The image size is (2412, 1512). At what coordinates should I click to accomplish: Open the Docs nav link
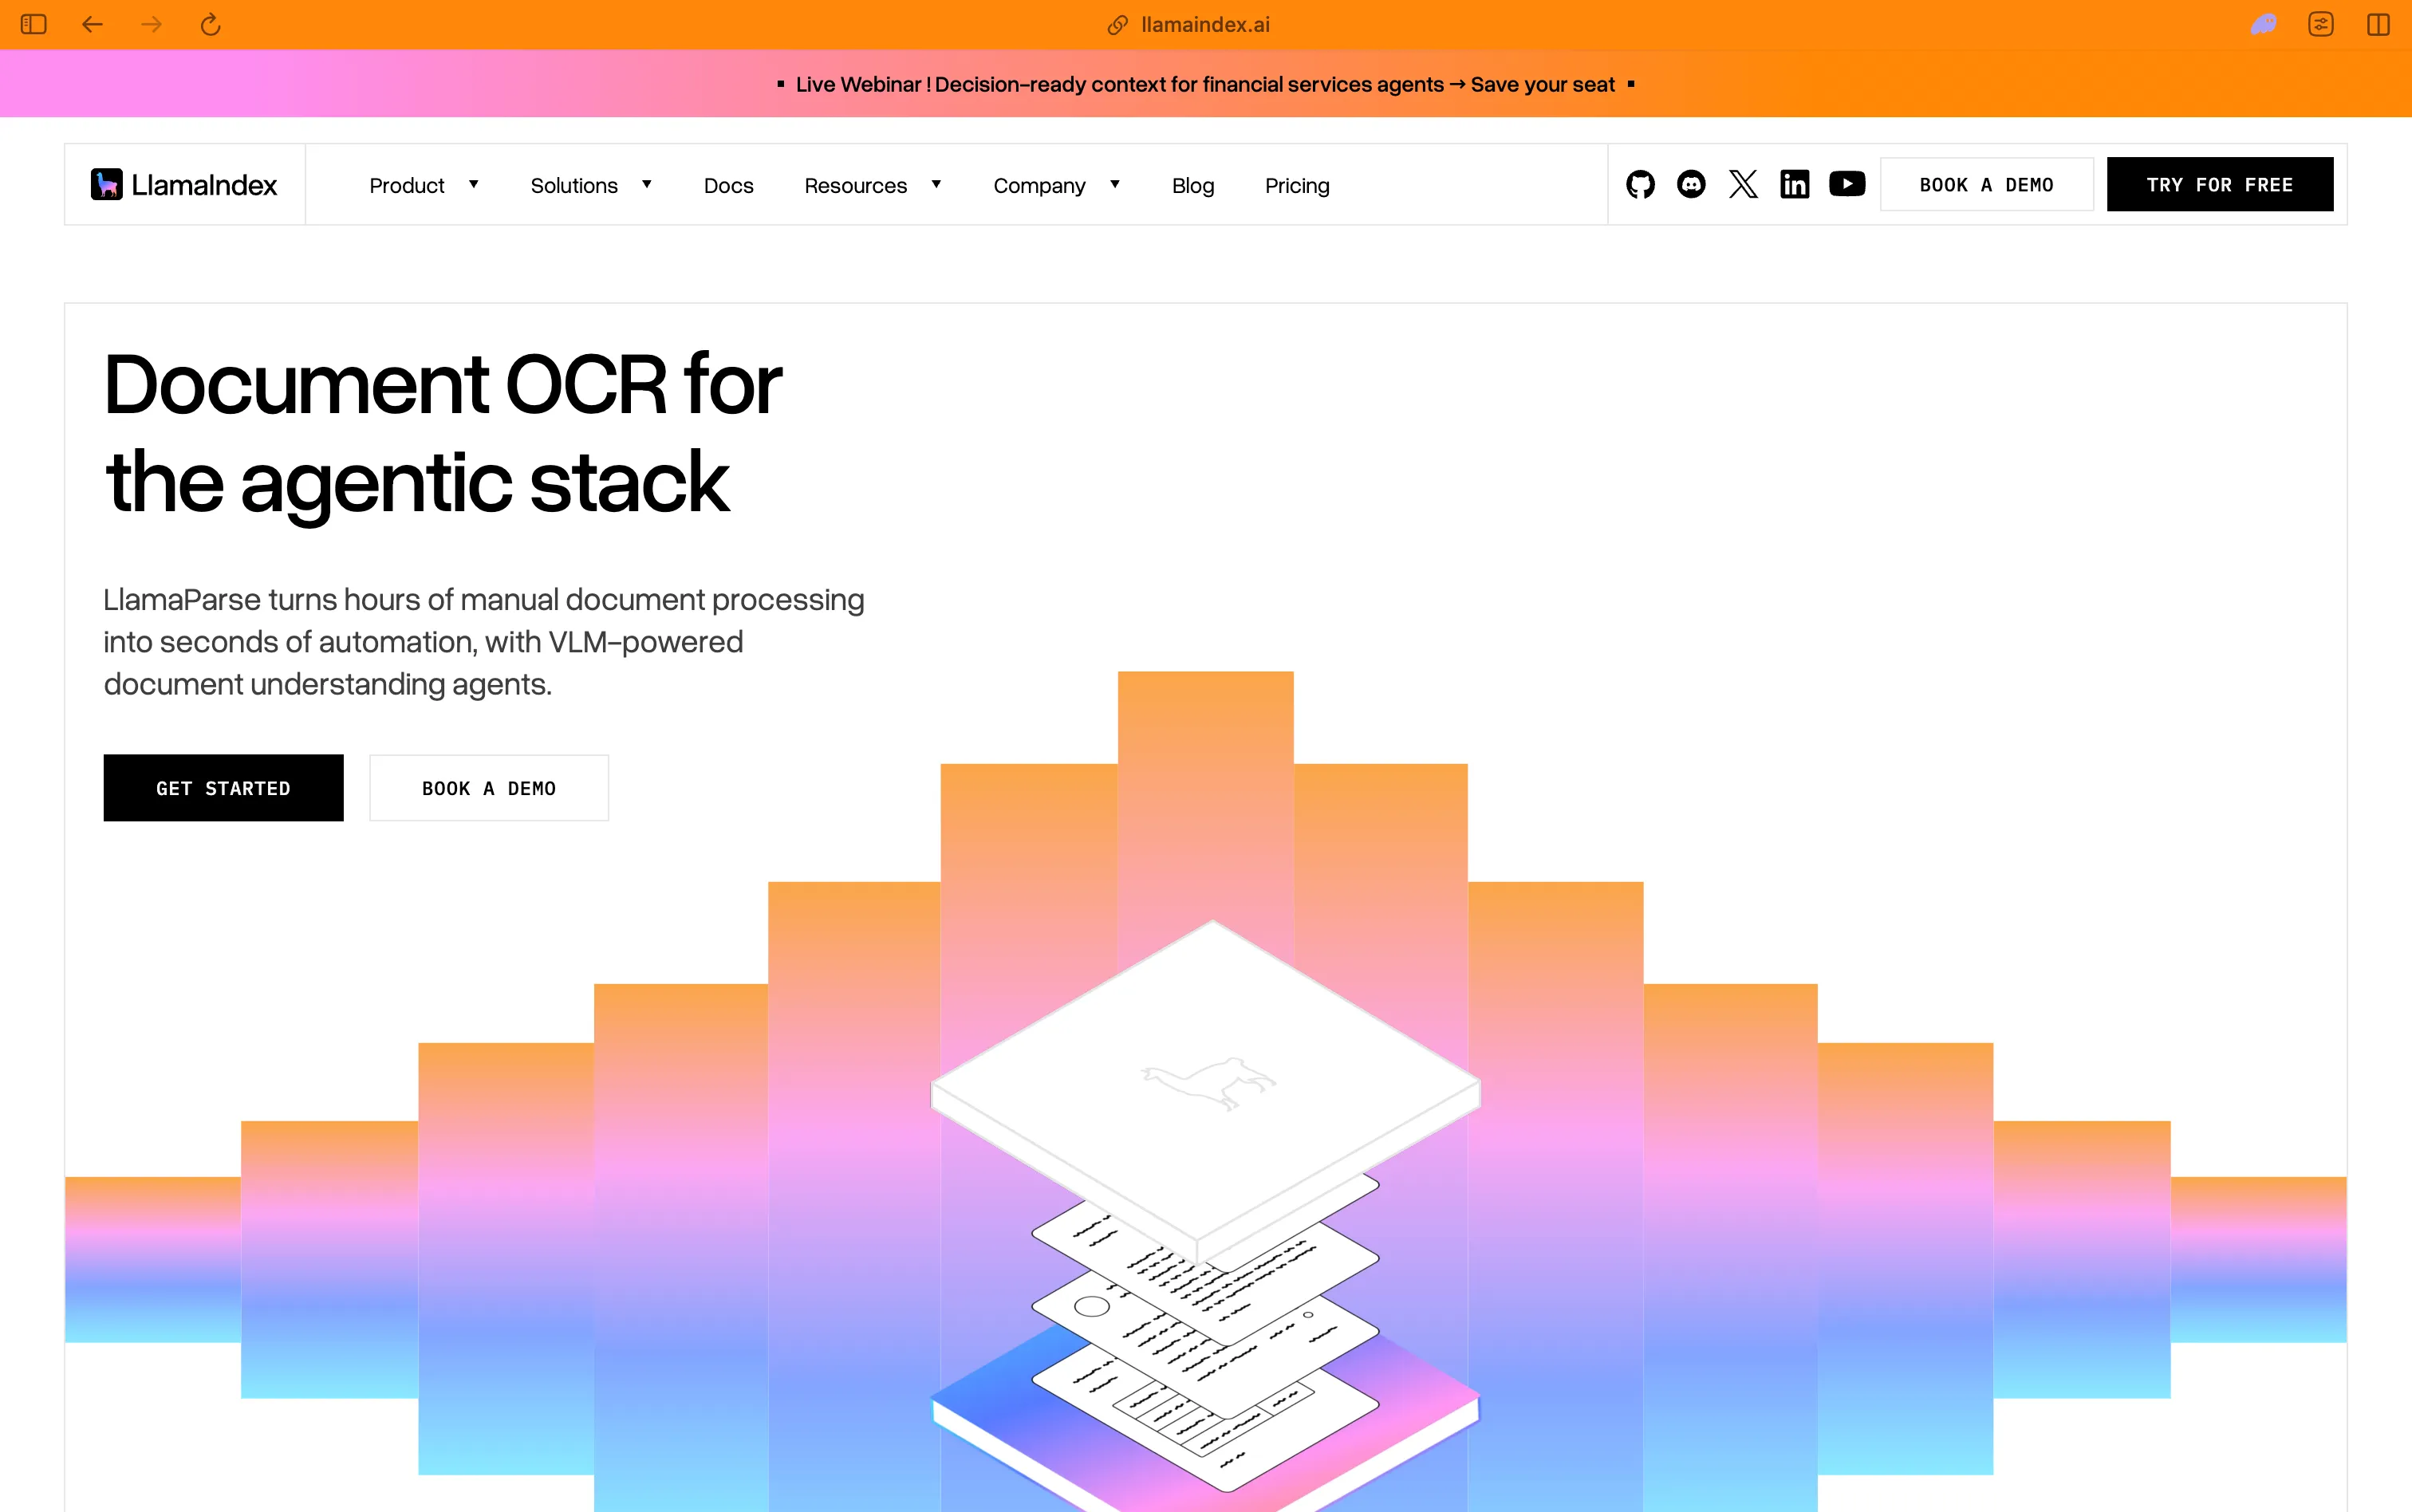click(728, 185)
